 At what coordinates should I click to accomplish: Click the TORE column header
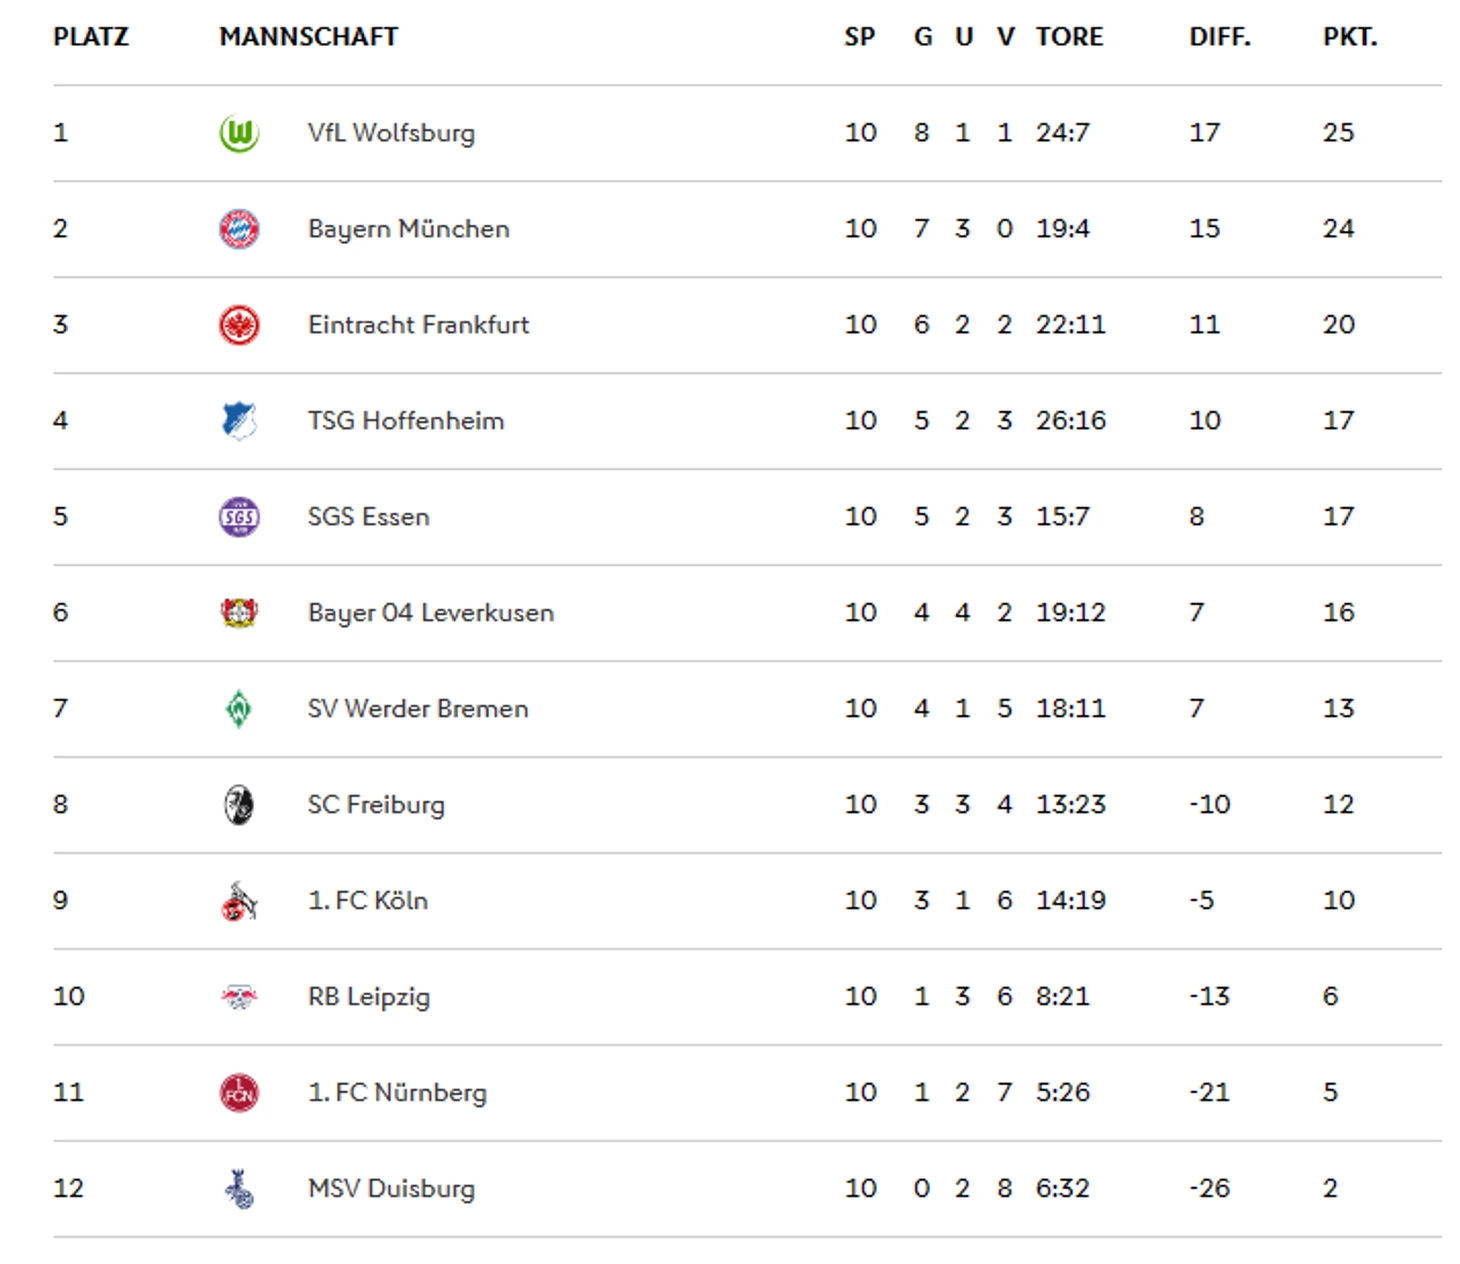1069,37
